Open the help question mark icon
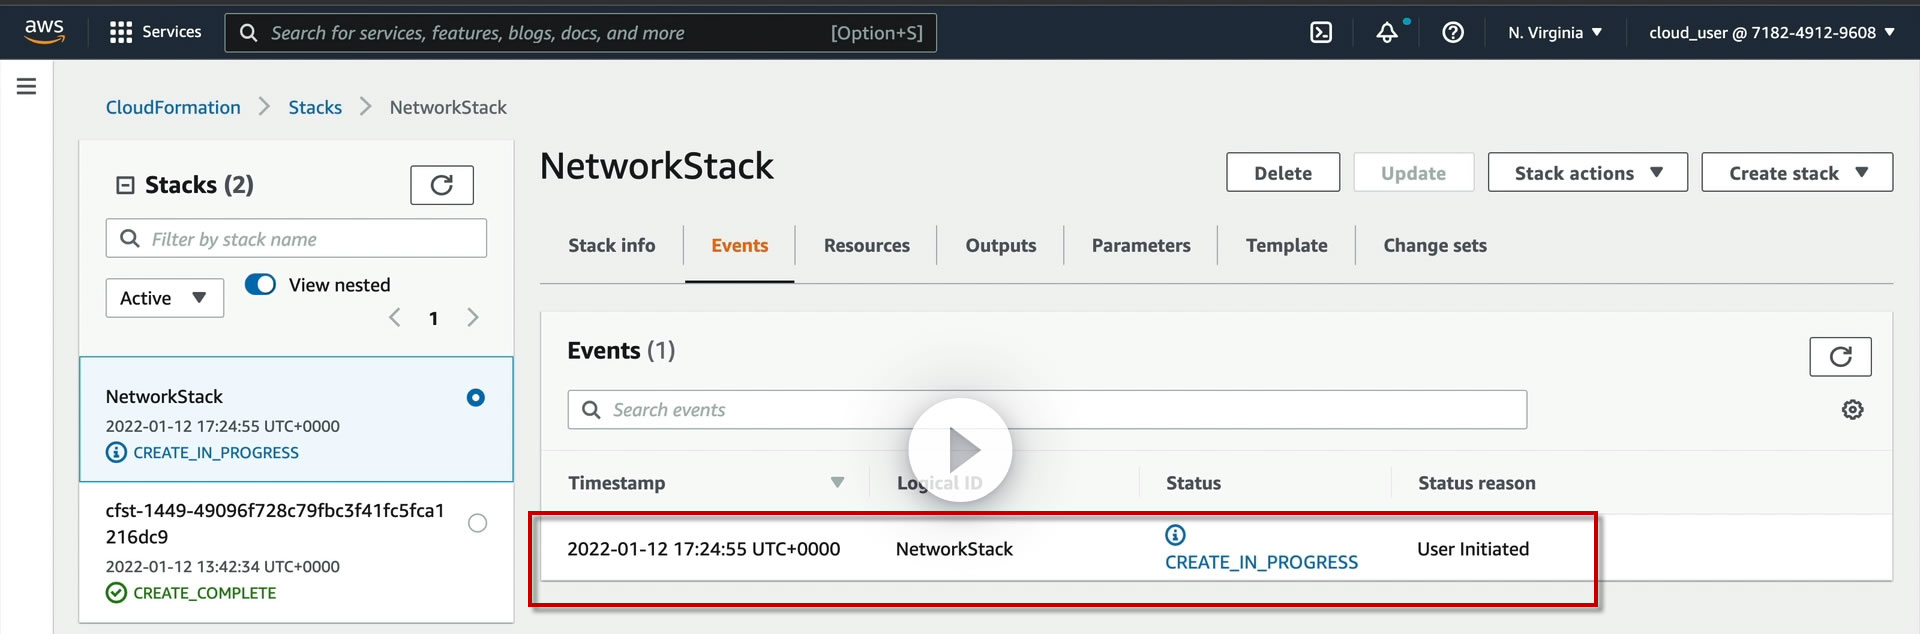This screenshot has width=1920, height=634. click(1453, 33)
